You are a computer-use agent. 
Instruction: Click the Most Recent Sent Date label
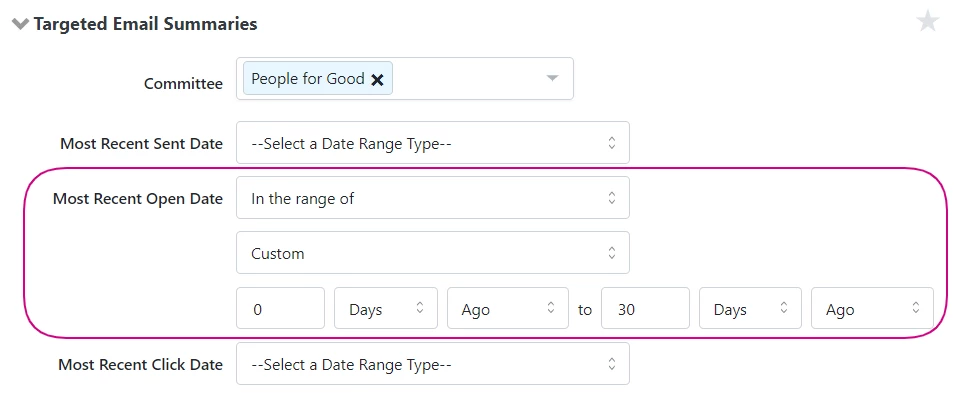(141, 143)
